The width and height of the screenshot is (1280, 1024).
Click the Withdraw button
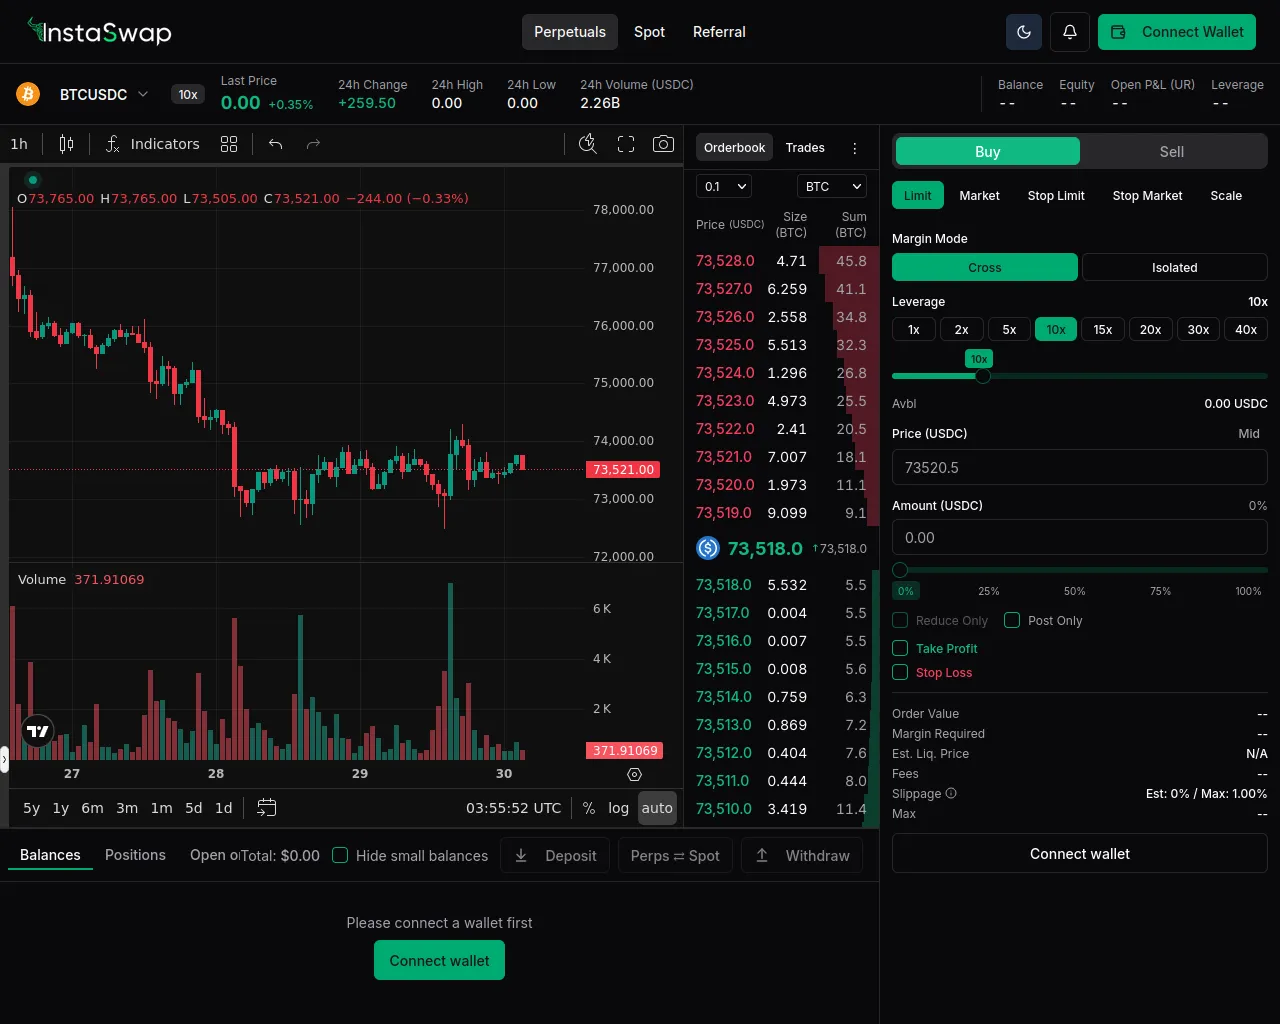802,855
